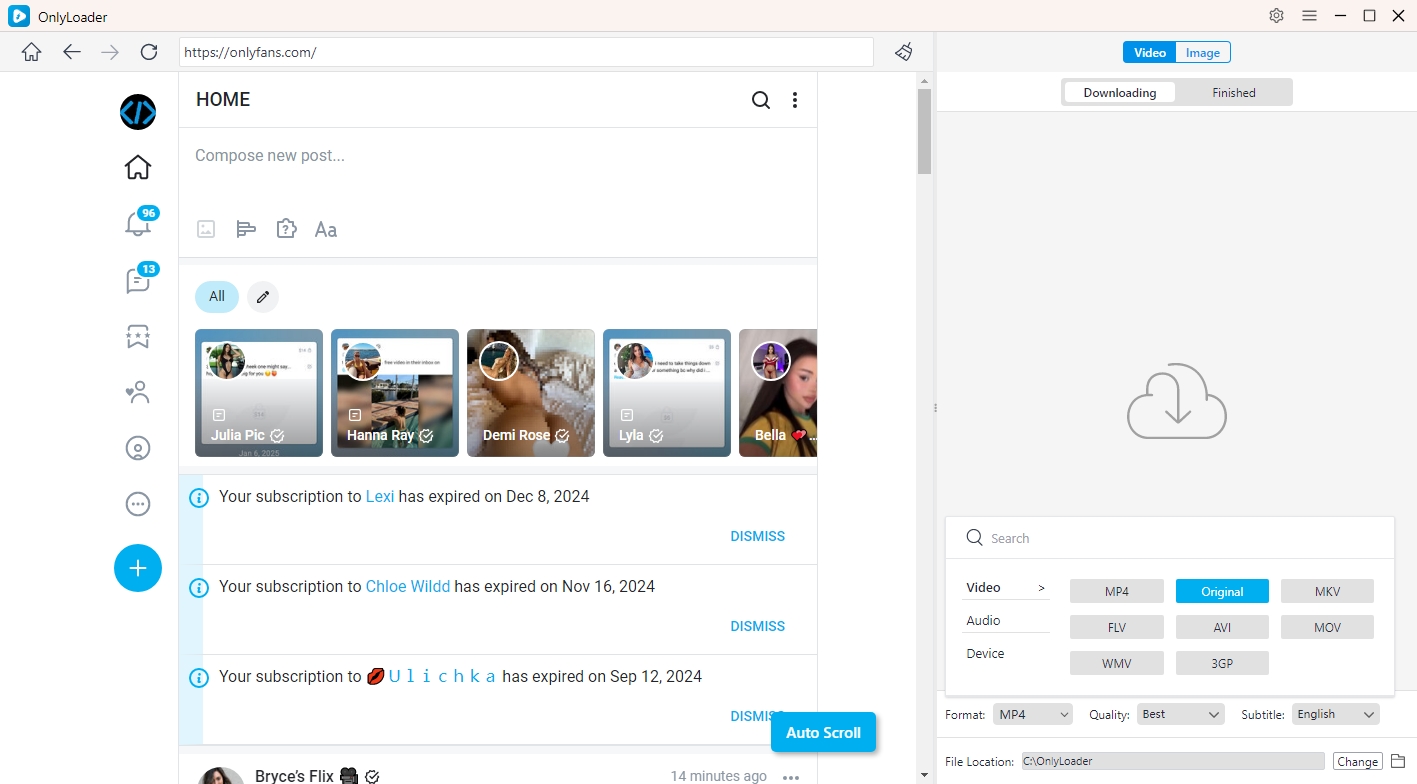Choose AVI format option
The height and width of the screenshot is (784, 1417).
1222,627
